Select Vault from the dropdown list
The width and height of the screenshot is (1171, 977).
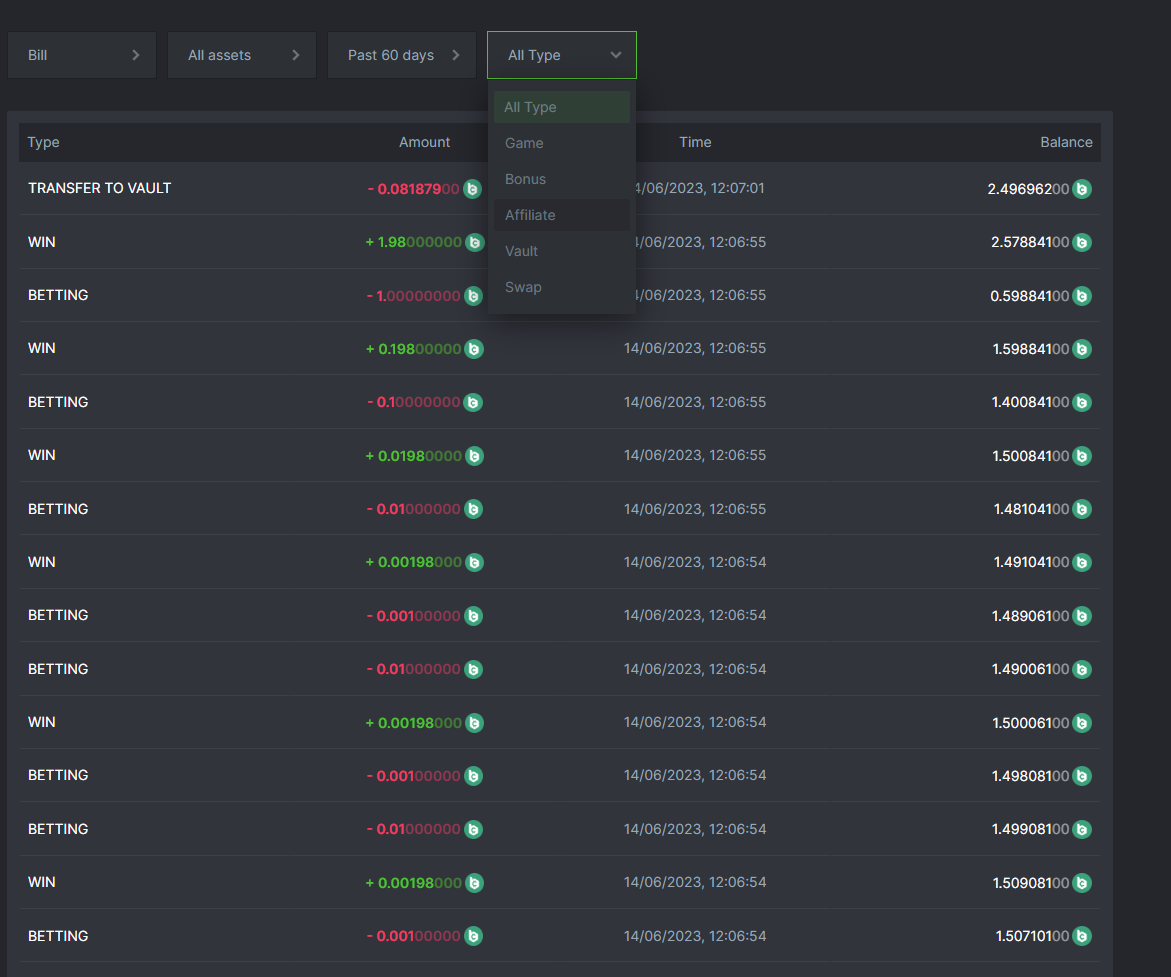tap(521, 251)
